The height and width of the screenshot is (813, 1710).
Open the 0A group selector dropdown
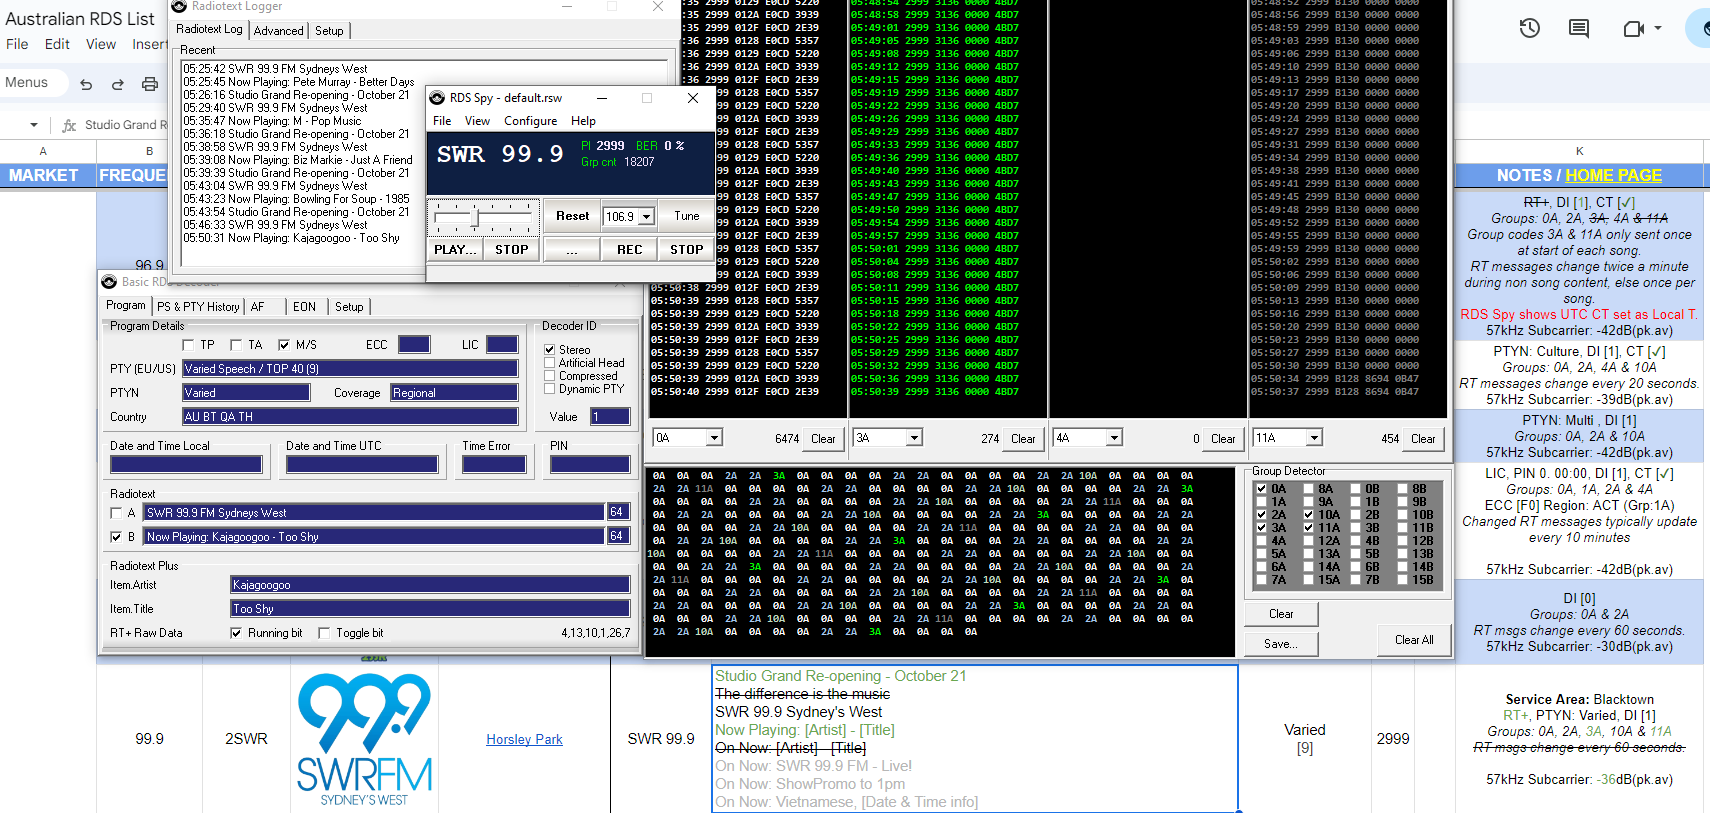tap(714, 438)
